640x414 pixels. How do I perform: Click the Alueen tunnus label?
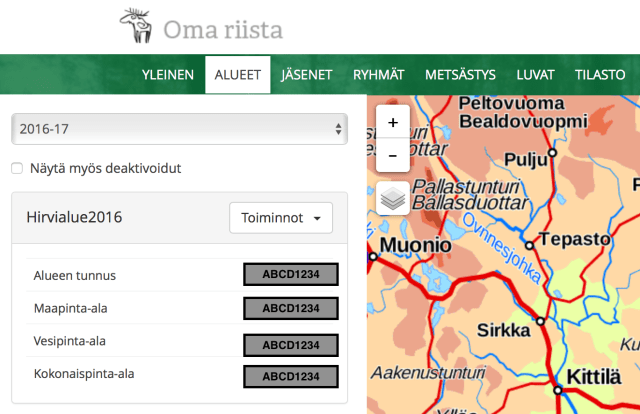pos(75,276)
